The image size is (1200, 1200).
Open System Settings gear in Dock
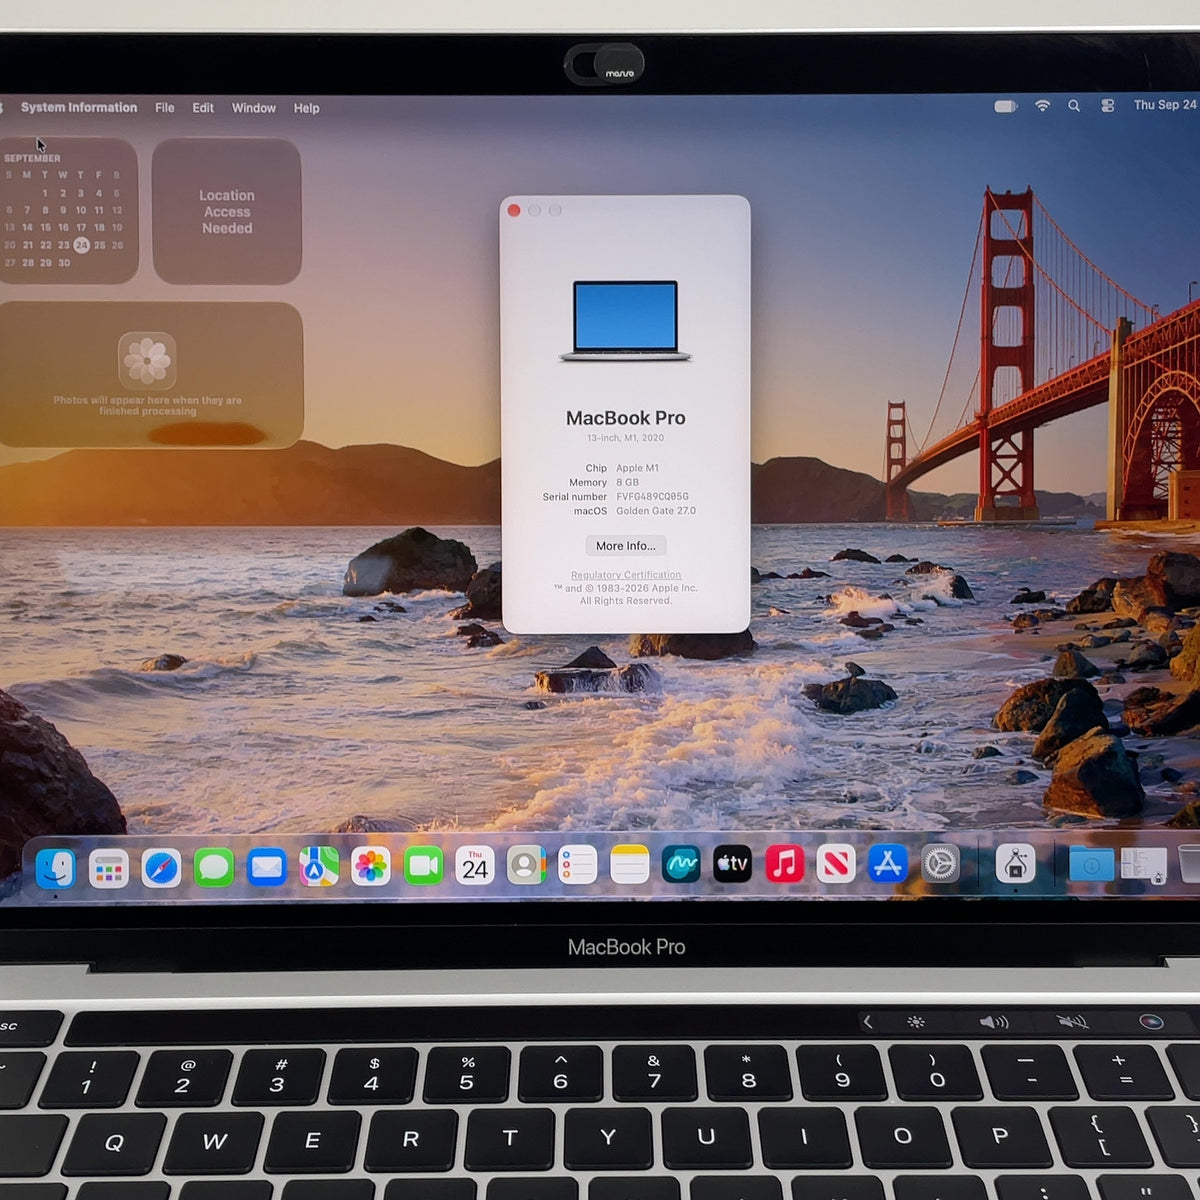(x=940, y=864)
